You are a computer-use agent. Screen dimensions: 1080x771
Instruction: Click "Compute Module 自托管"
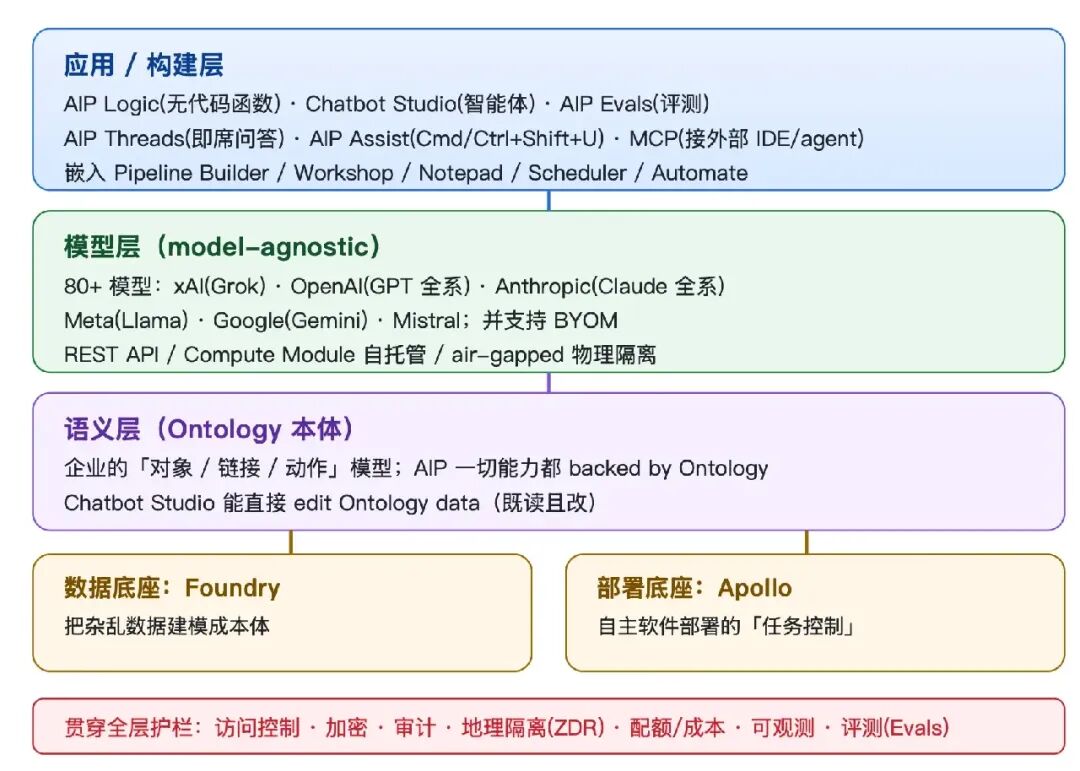tap(305, 355)
